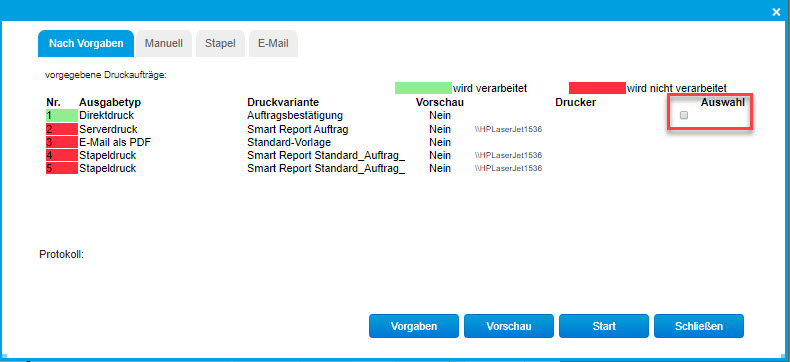Click the Serverdruck entry
Image resolution: width=790 pixels, height=362 pixels.
[108, 129]
